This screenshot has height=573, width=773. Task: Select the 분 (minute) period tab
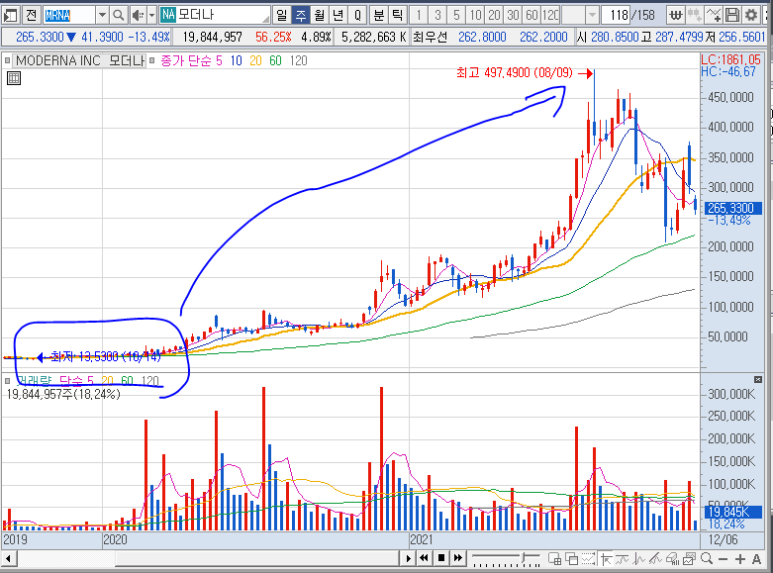[x=378, y=15]
